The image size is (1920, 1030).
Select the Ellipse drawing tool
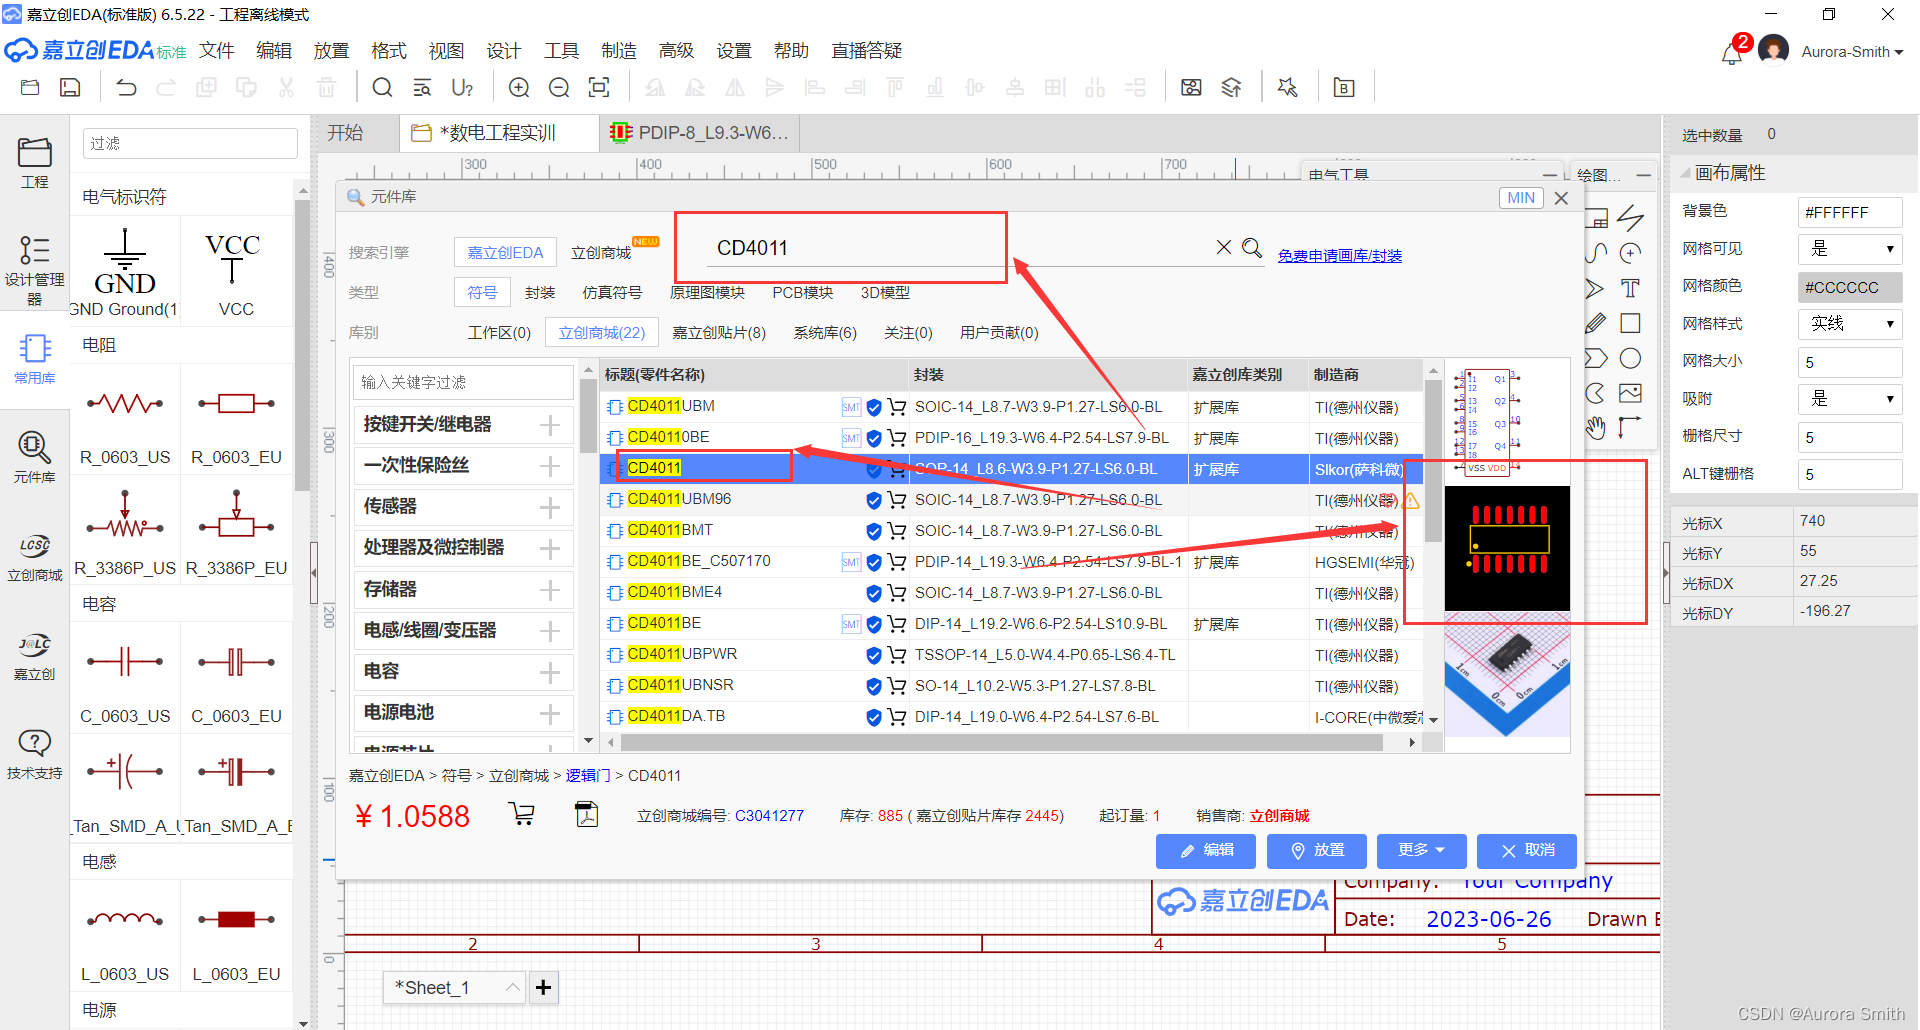tap(1630, 358)
